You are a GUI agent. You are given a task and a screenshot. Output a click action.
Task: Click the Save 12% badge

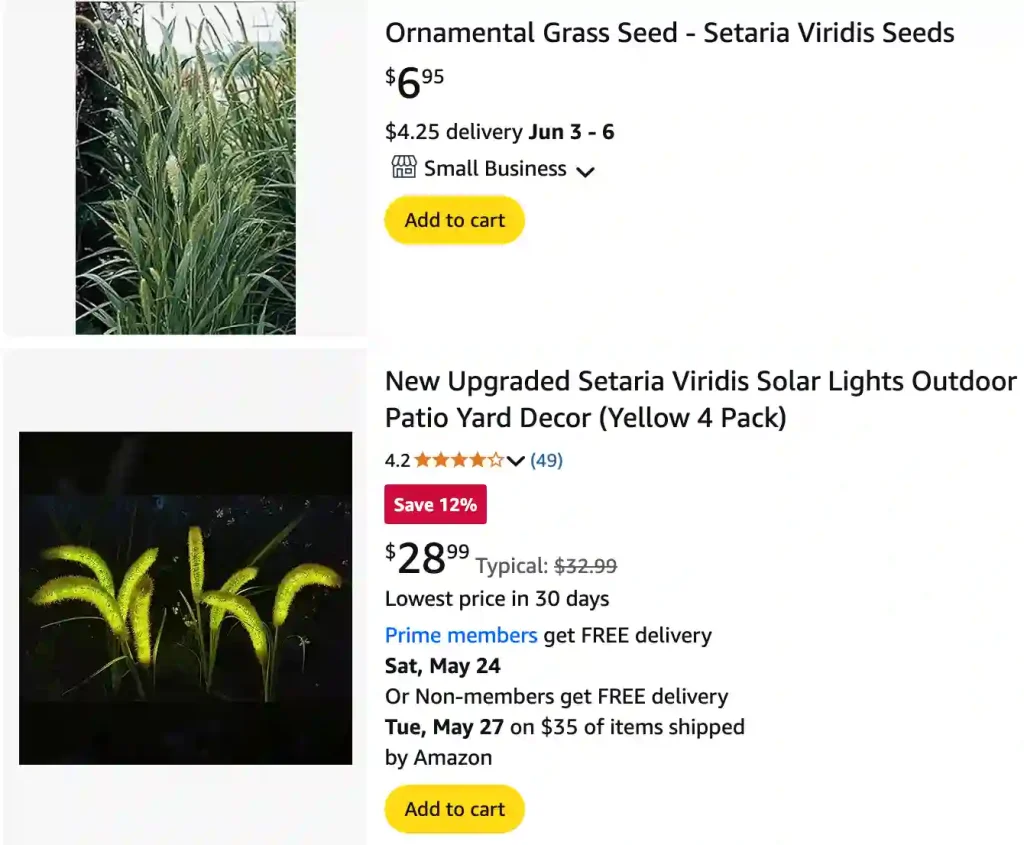tap(435, 504)
